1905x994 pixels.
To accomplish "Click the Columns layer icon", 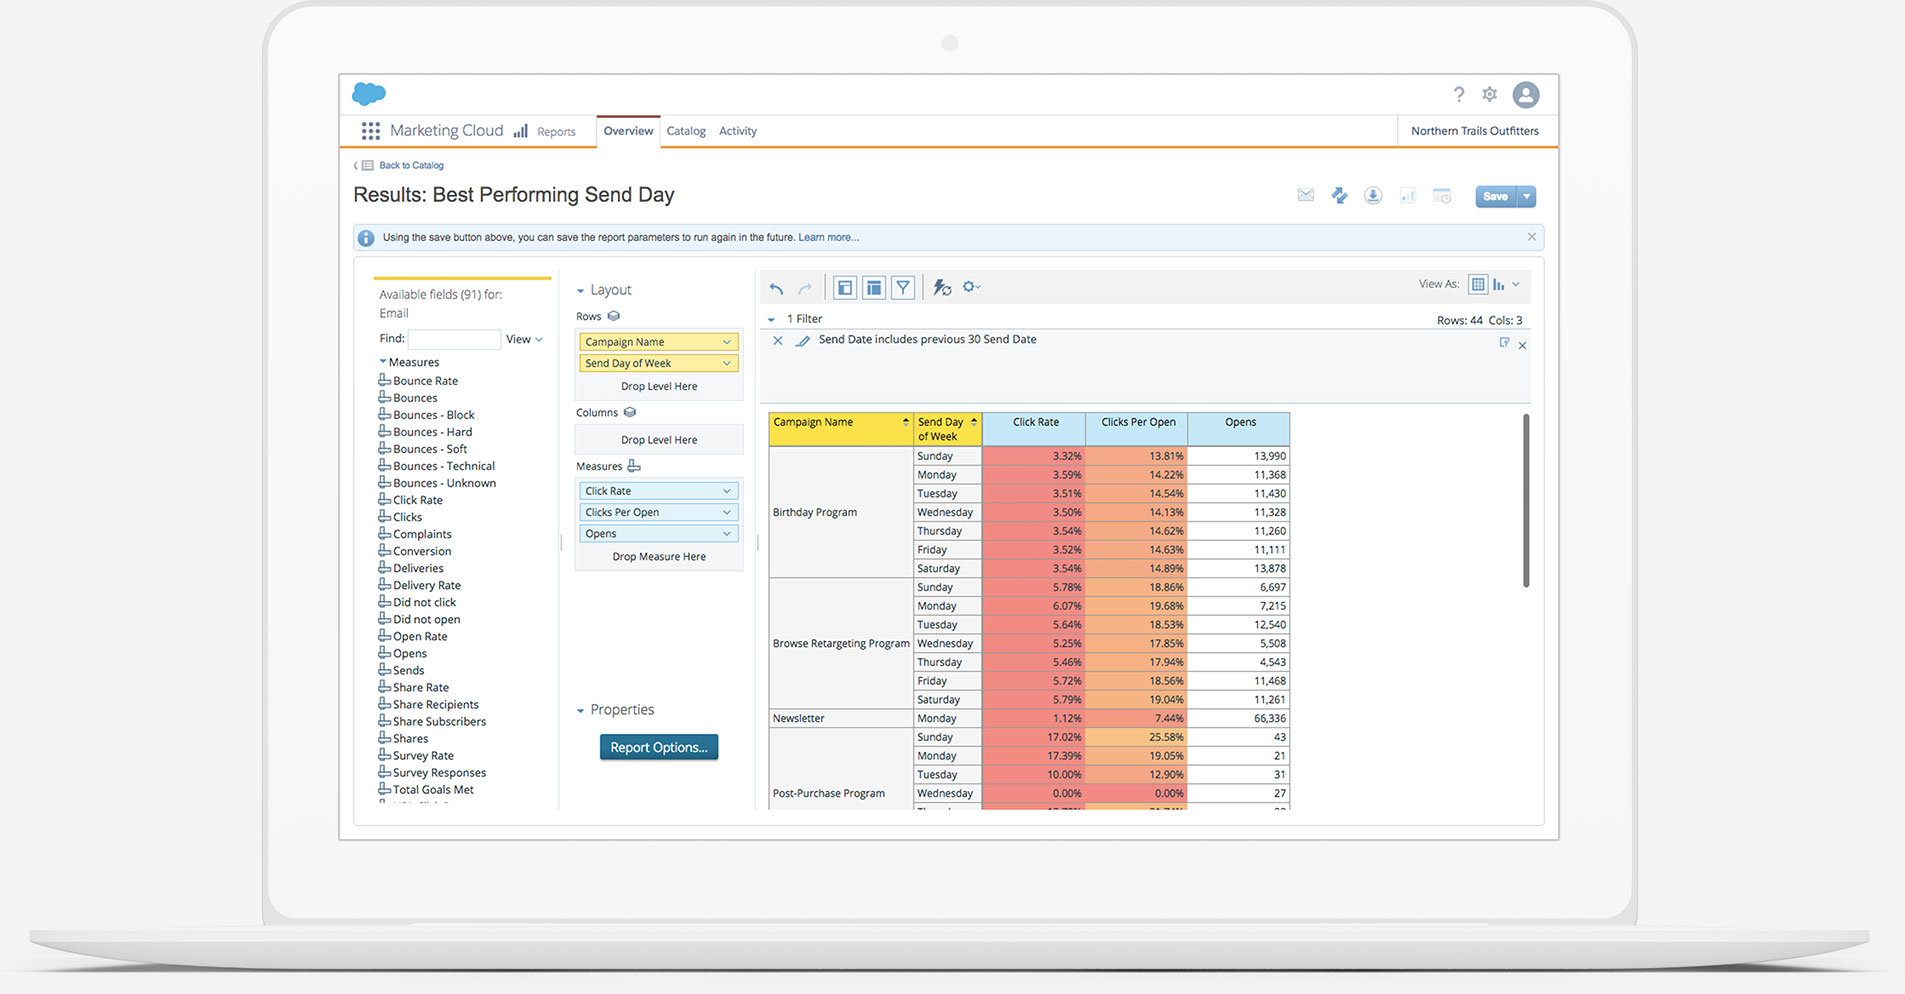I will (x=630, y=412).
